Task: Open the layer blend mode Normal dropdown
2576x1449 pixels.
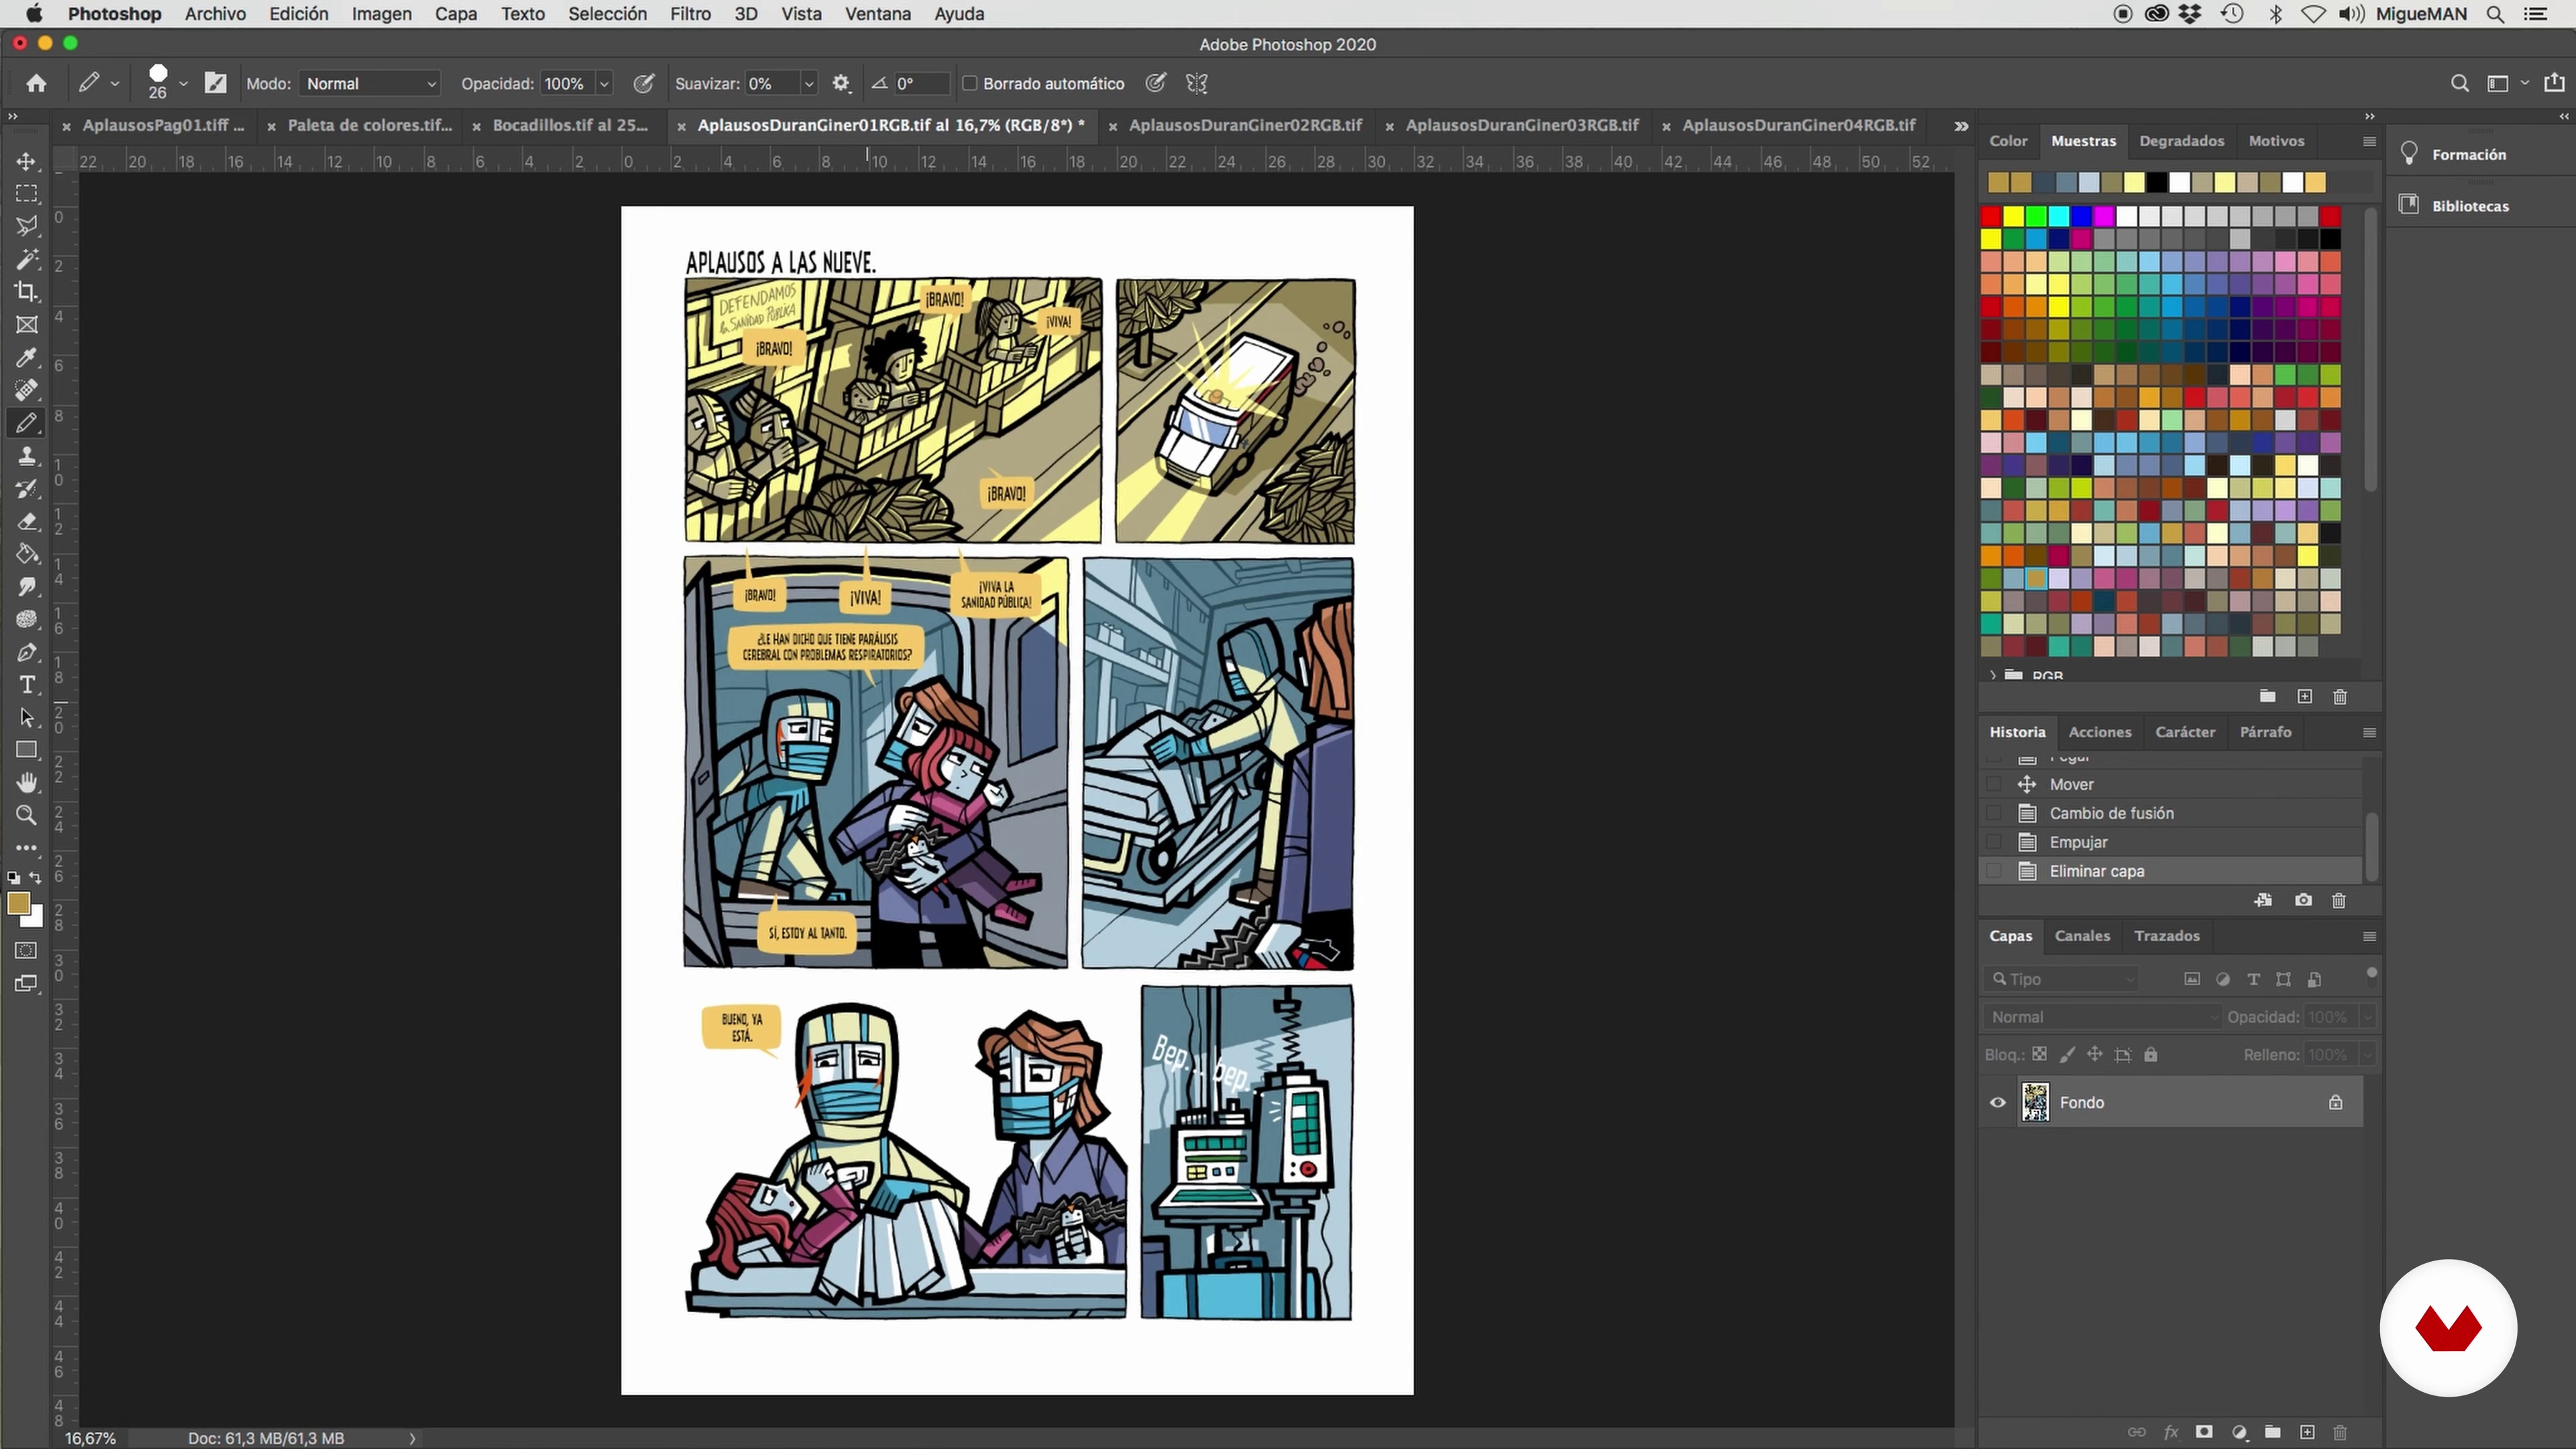Action: [2102, 1017]
